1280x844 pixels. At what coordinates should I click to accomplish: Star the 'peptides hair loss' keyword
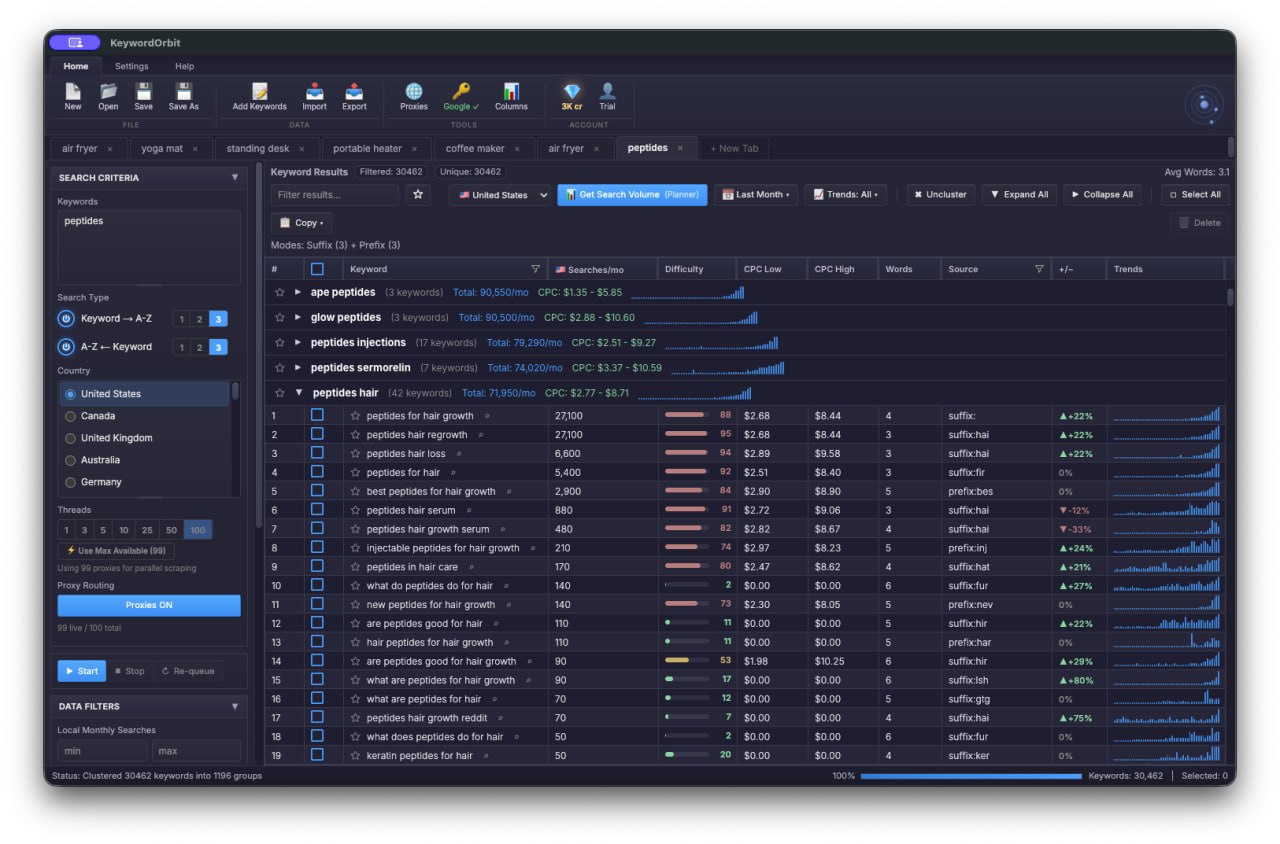tap(355, 454)
